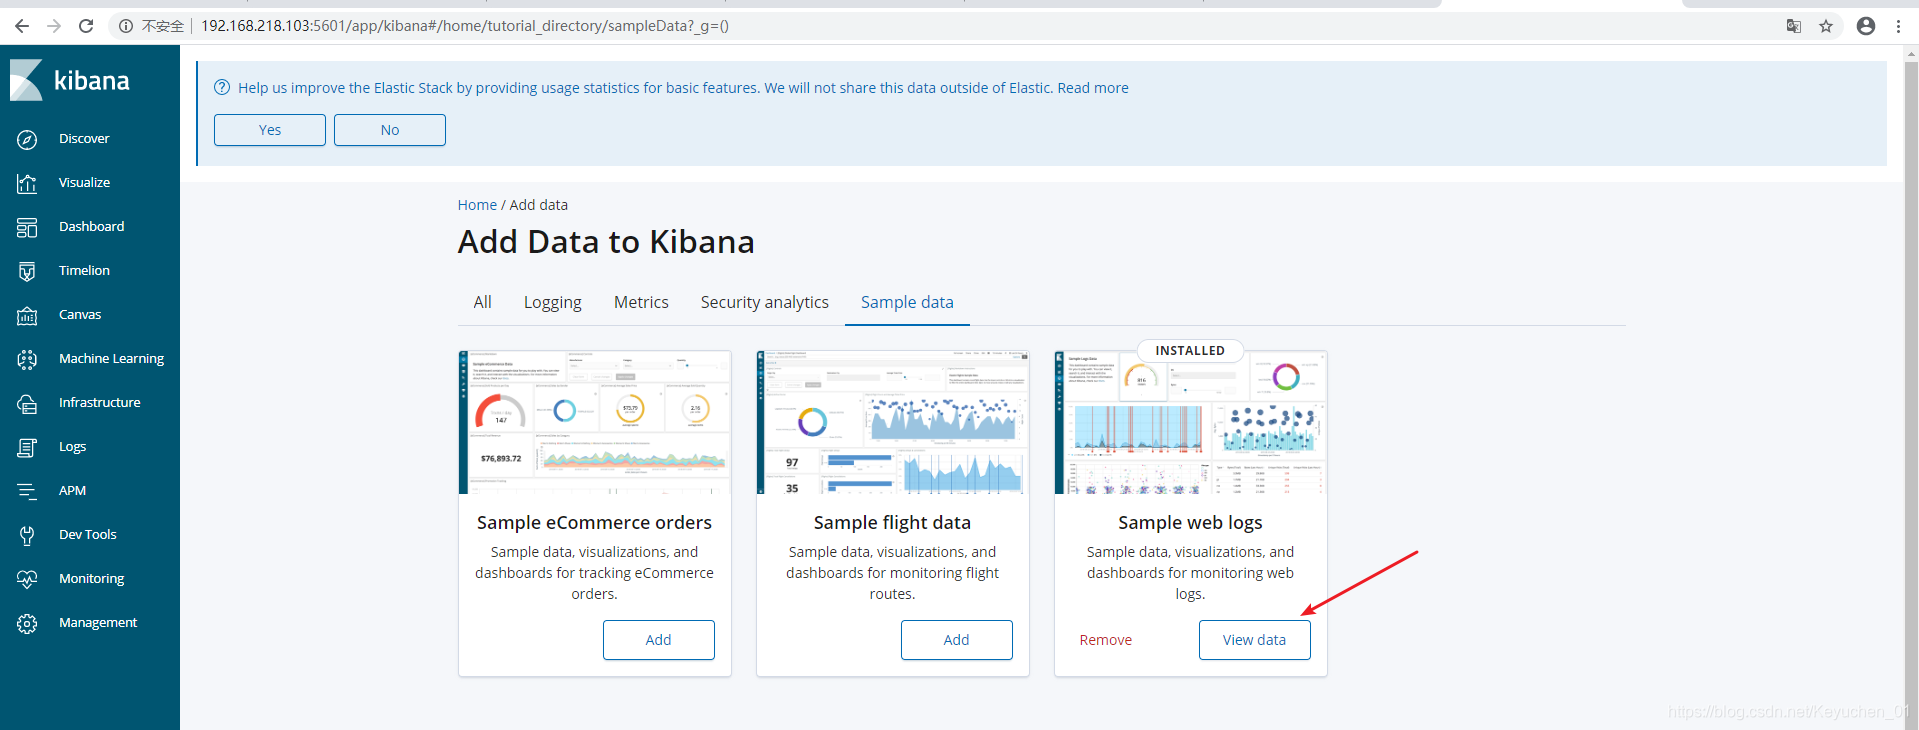The width and height of the screenshot is (1919, 730).
Task: Switch to the All tab
Action: 483,302
